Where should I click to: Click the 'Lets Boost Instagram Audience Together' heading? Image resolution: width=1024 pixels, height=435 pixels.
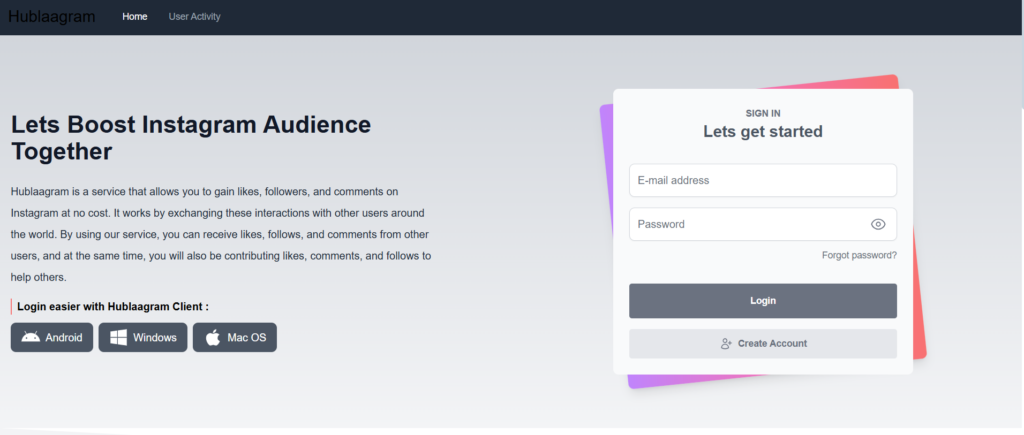[191, 138]
